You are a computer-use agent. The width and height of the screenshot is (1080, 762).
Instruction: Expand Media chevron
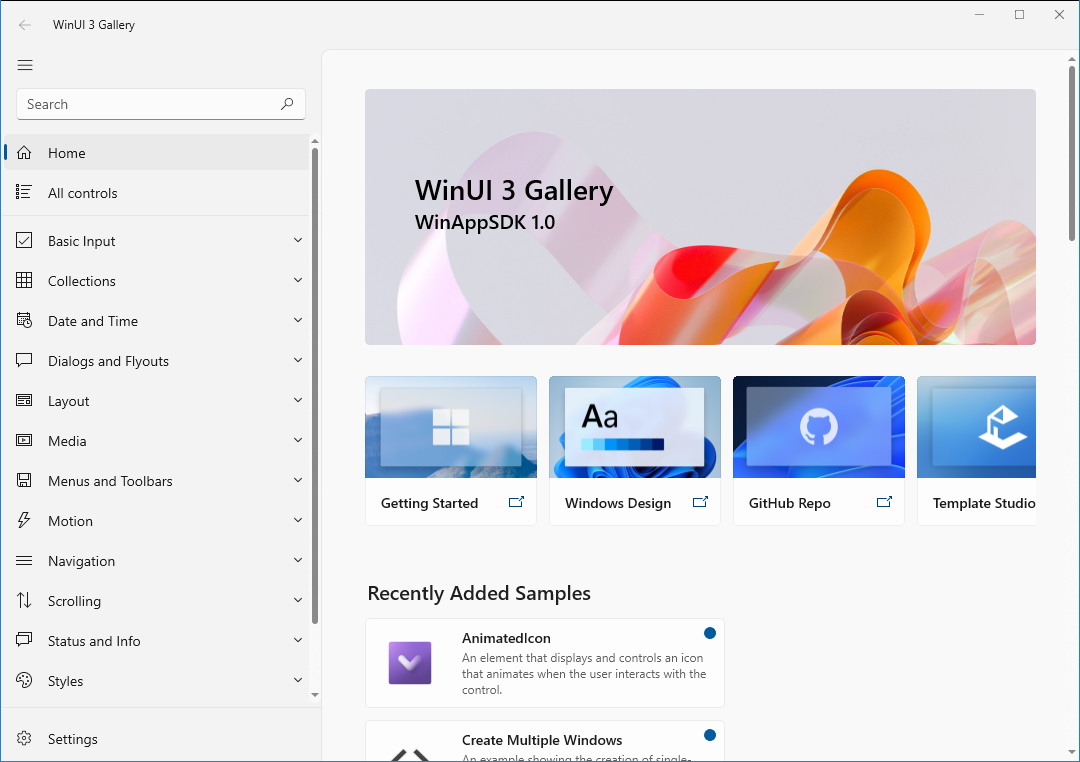point(298,440)
